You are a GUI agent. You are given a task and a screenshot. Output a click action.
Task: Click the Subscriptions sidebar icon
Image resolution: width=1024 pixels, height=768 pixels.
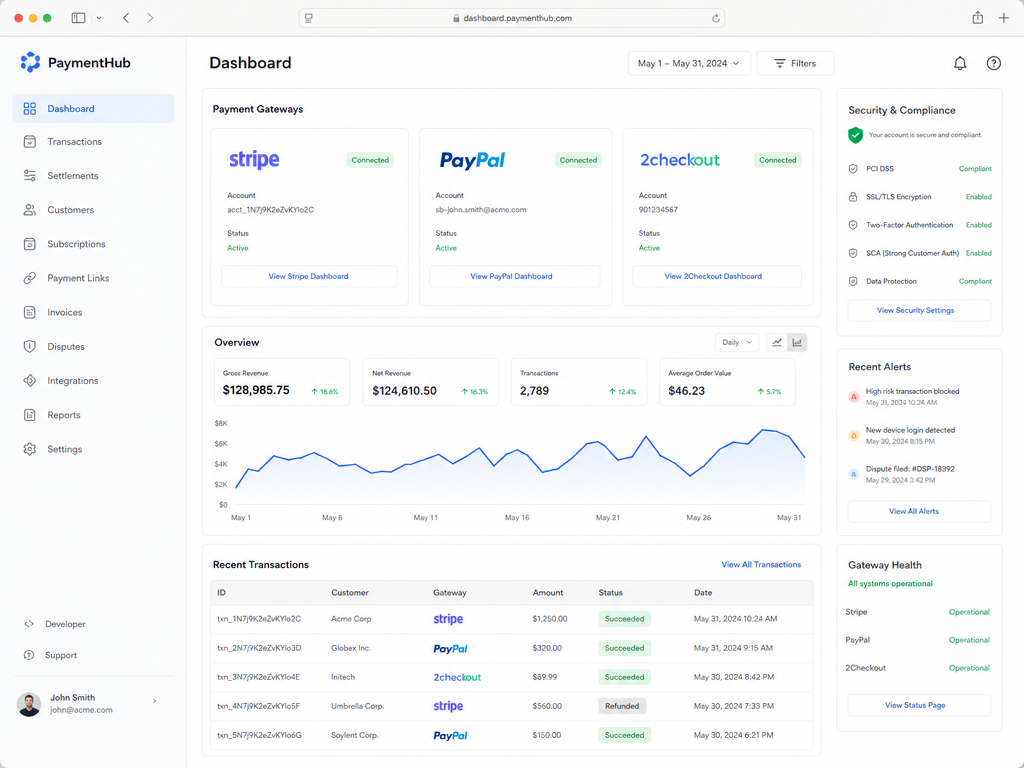(29, 244)
